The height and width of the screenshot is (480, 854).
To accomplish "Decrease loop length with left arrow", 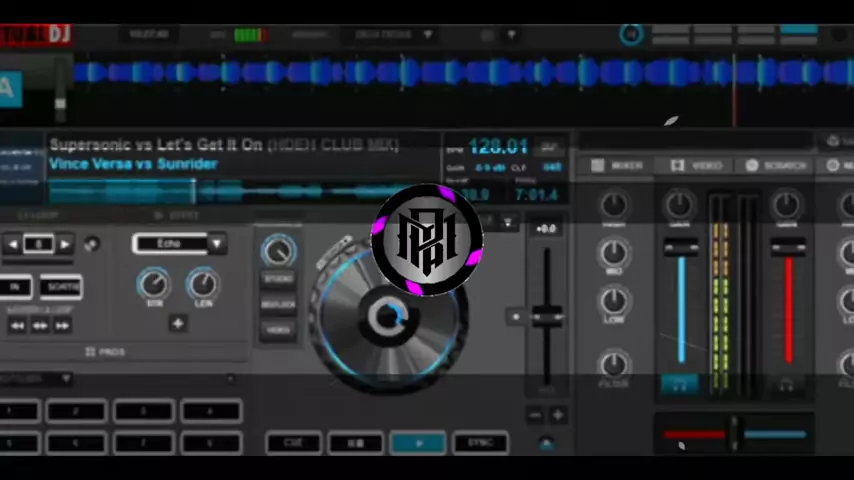I will pos(13,244).
